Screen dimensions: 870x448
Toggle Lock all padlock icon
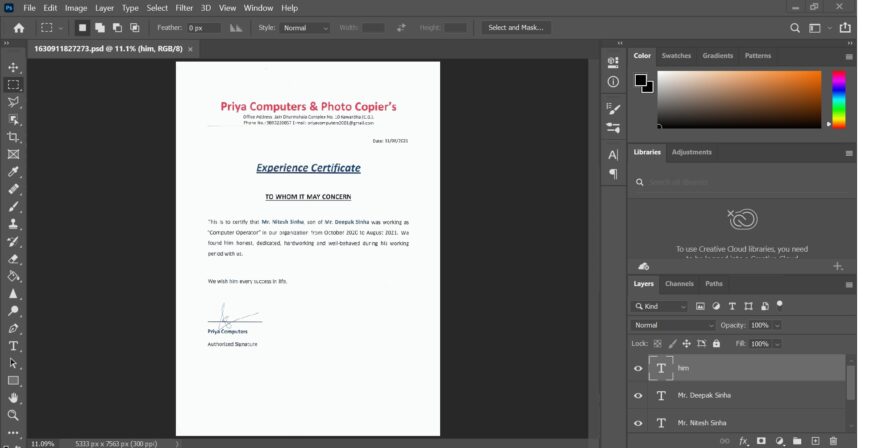click(716, 344)
